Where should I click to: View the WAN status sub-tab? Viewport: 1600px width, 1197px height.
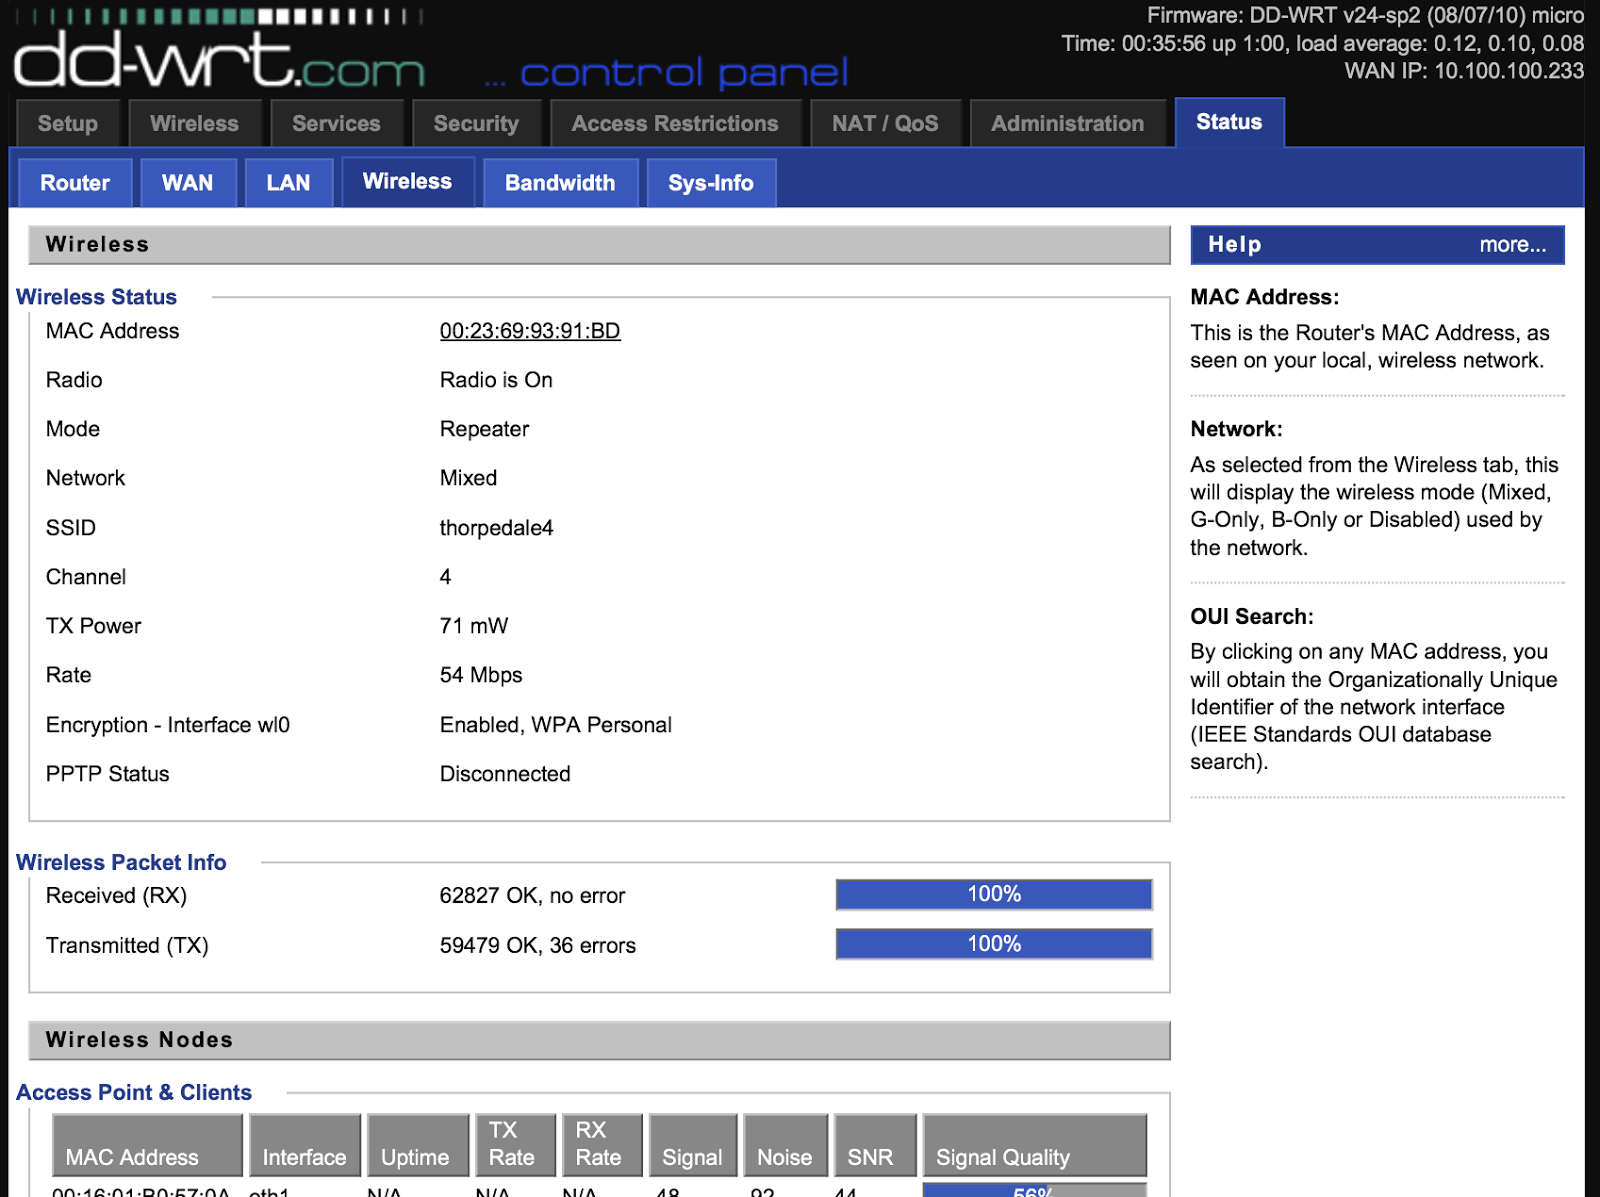click(188, 183)
